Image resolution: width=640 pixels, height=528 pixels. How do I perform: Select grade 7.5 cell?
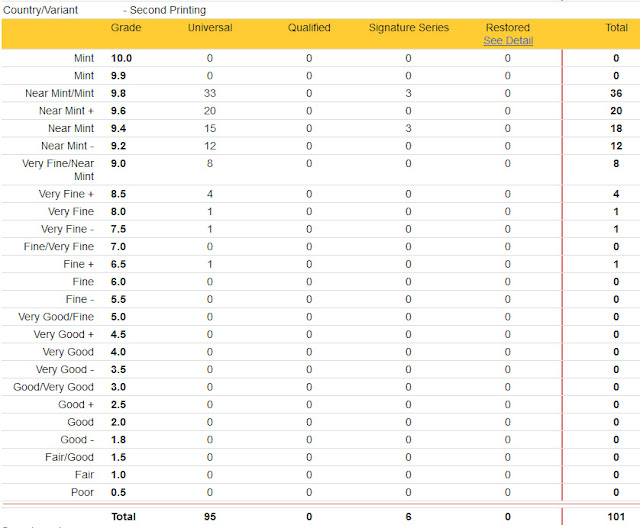click(118, 229)
